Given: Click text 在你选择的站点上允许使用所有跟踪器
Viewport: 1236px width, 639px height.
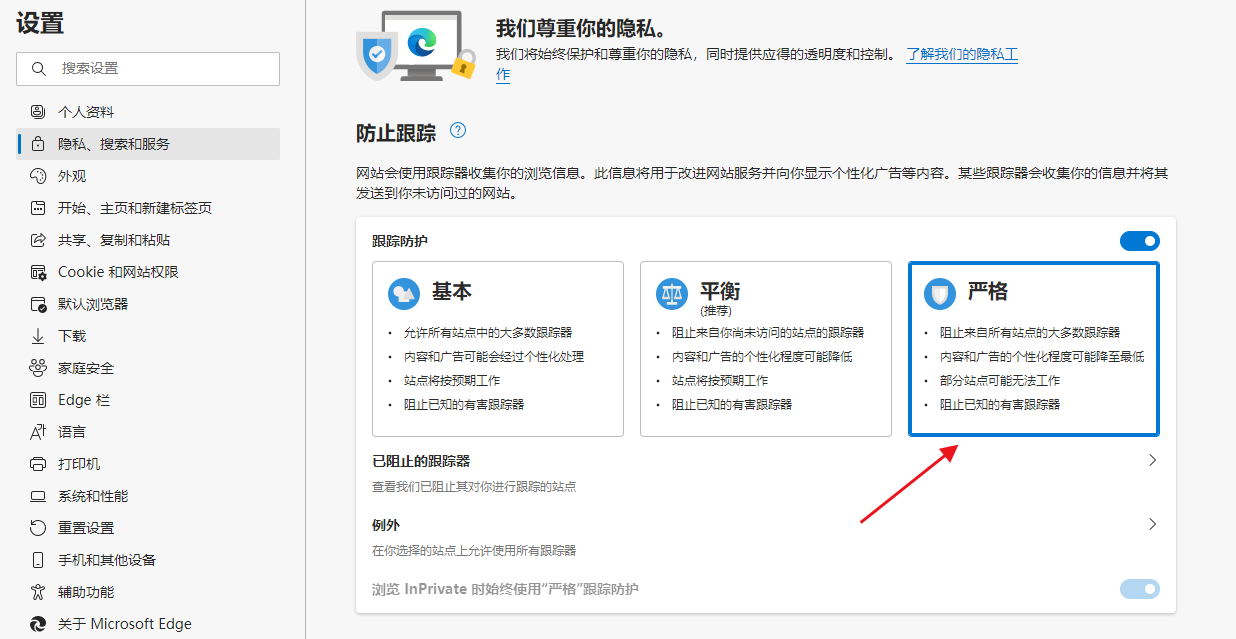Looking at the screenshot, I should [x=474, y=551].
